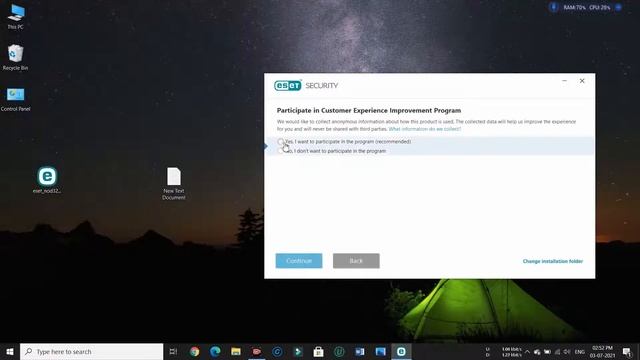Open Recycle Bin desktop icon

[16, 57]
